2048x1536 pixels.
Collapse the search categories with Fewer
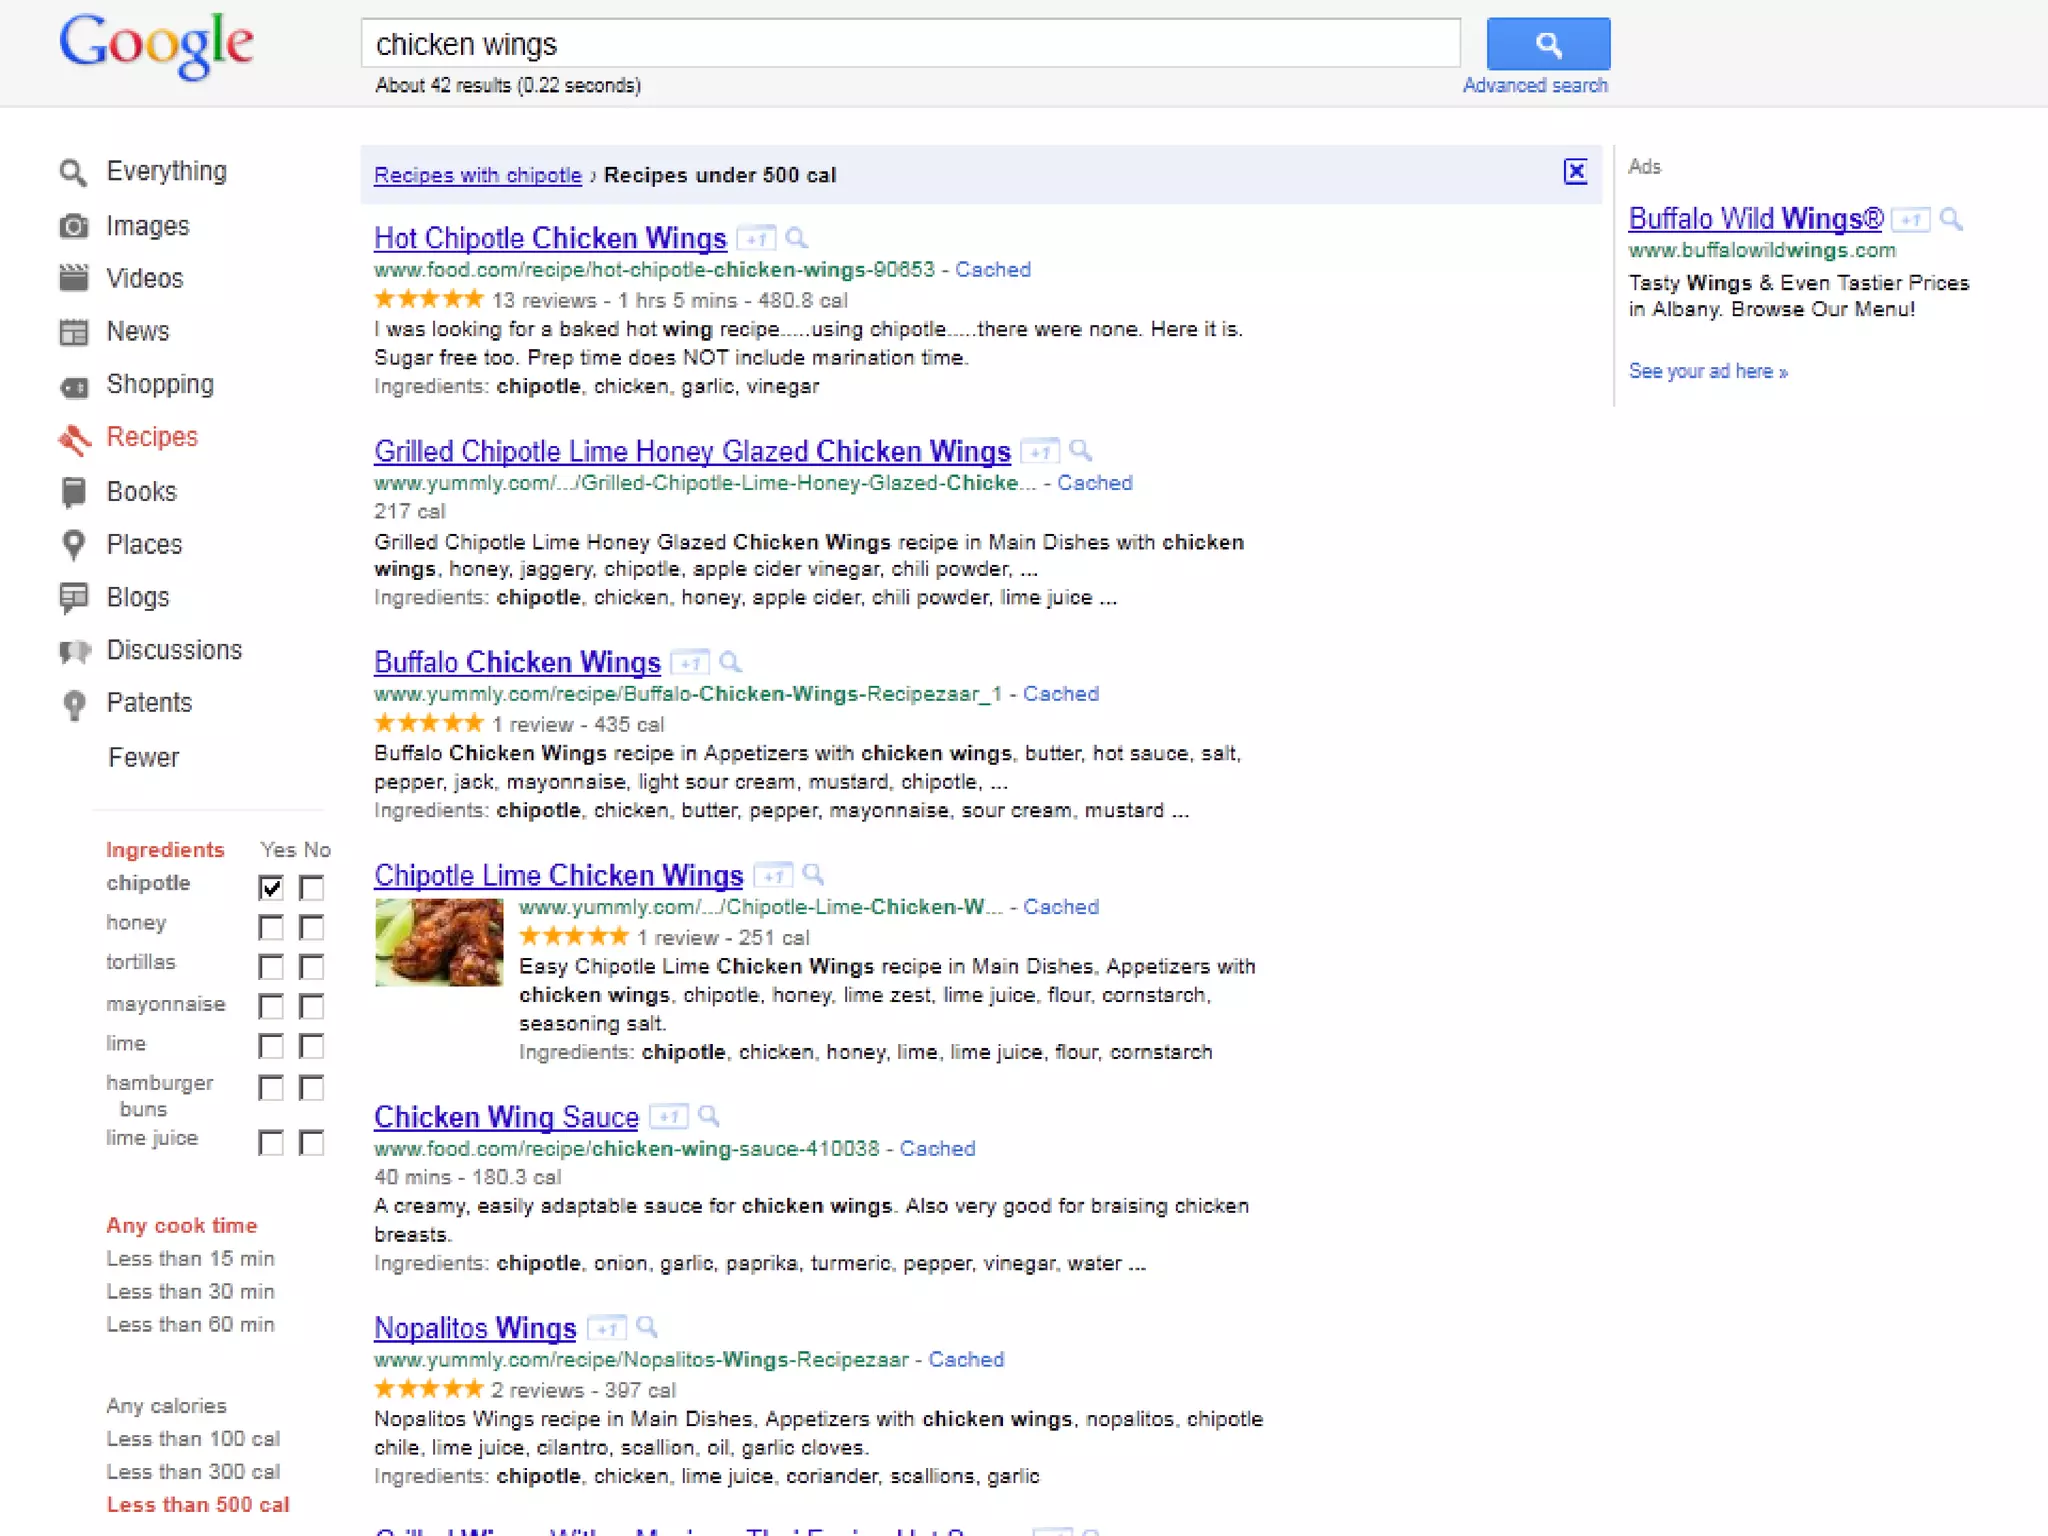(x=143, y=758)
